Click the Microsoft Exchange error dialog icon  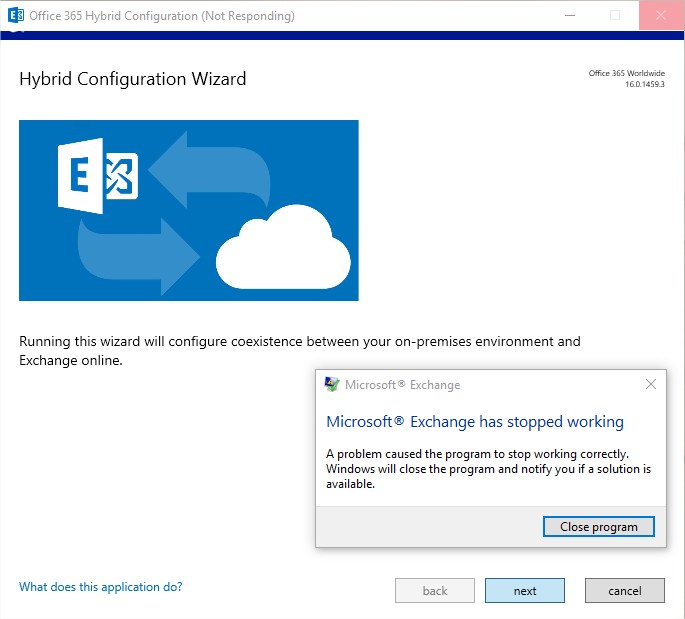[332, 384]
